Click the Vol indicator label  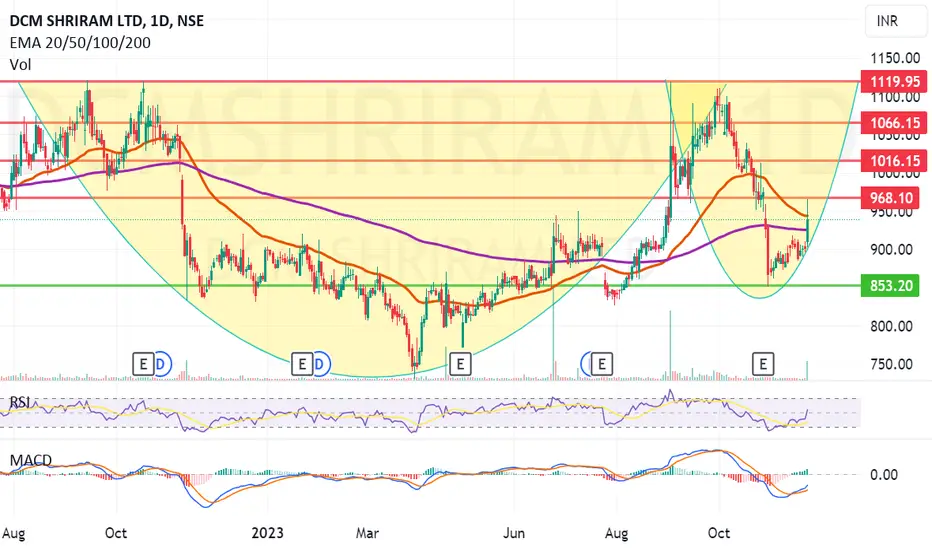[20, 65]
